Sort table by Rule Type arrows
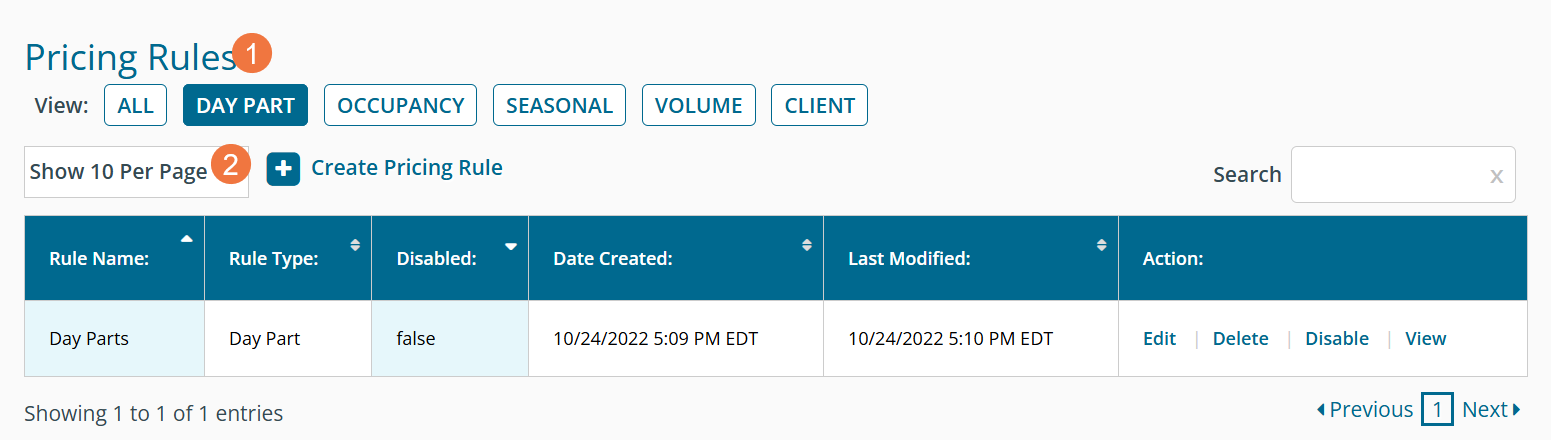Image resolution: width=1551 pixels, height=440 pixels. pos(354,244)
